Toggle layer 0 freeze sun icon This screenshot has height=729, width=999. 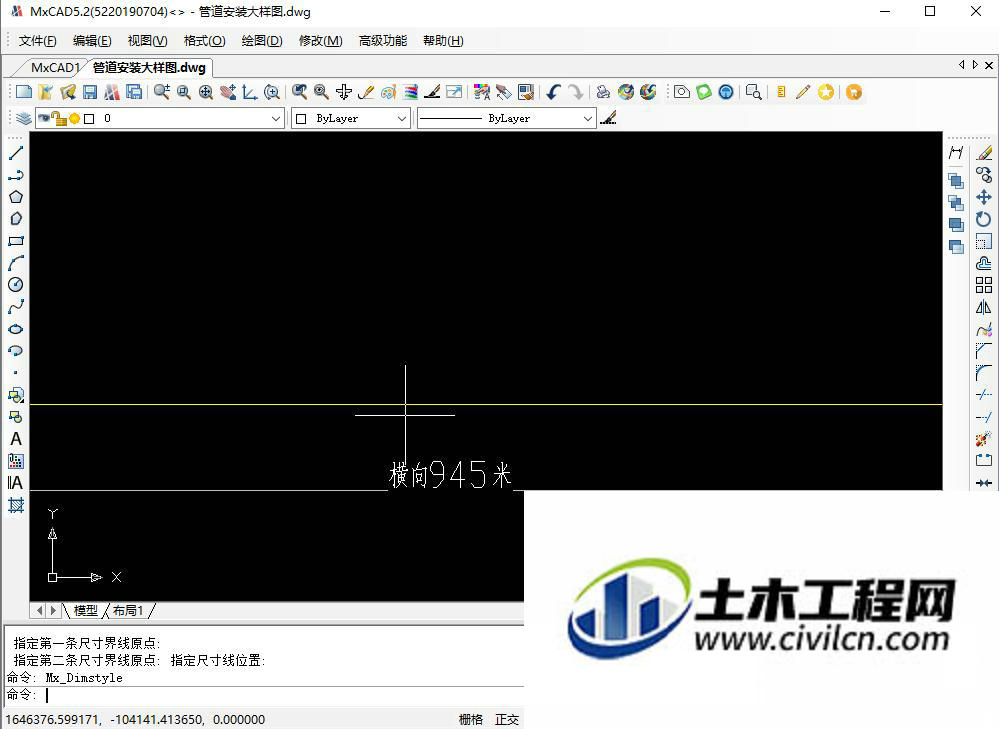pos(75,119)
